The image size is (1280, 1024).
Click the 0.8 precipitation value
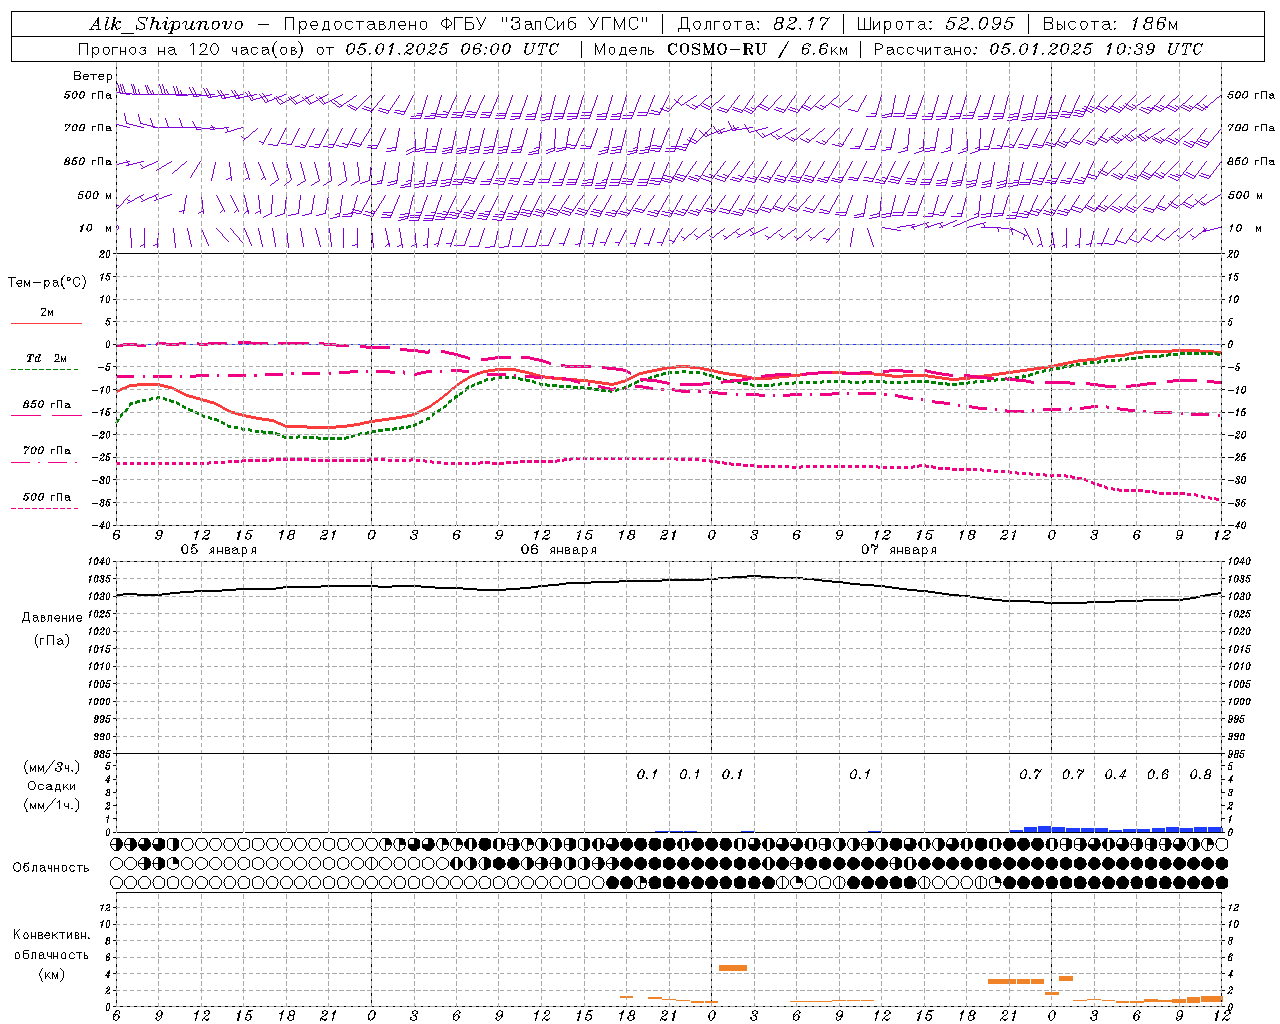1200,775
